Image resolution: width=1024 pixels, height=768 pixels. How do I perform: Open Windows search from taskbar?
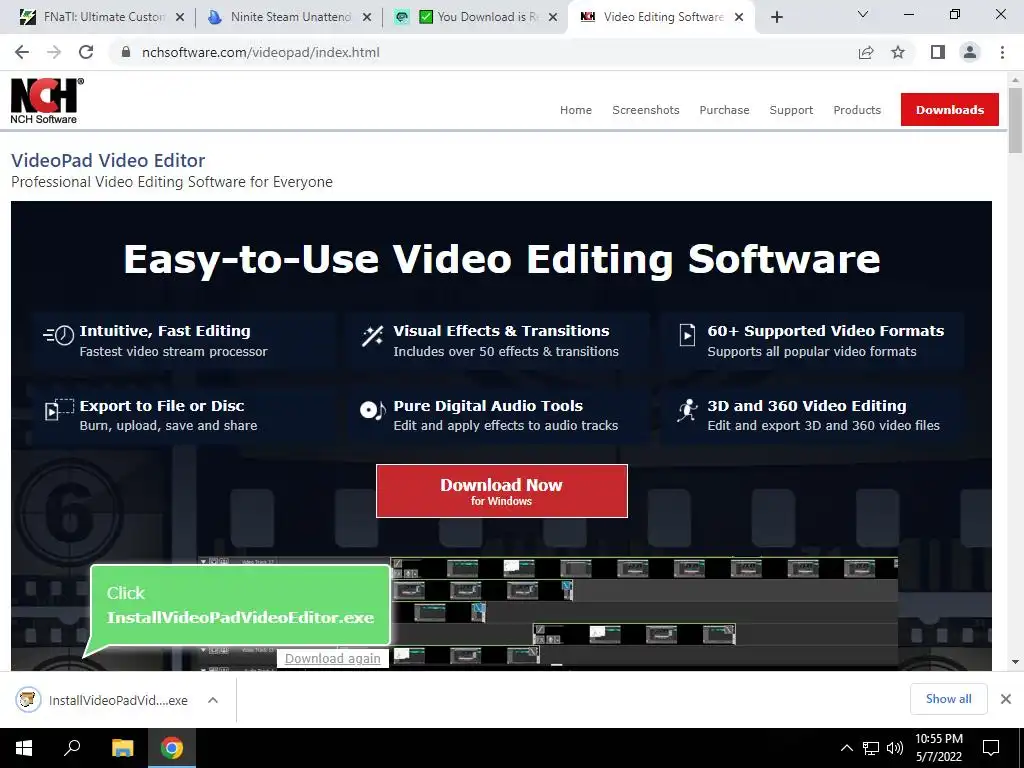click(x=72, y=748)
